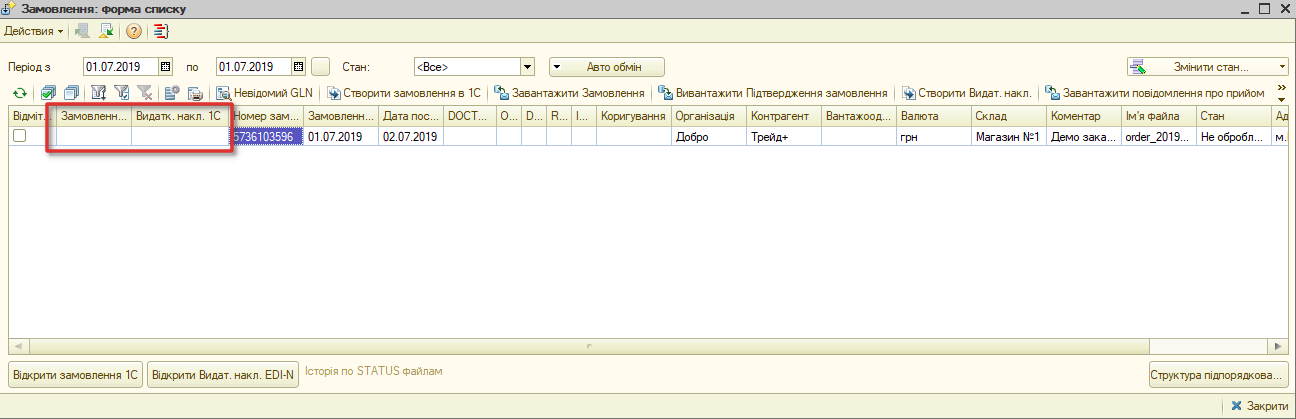Click Завантажити повідомлення про прийом

(x=1154, y=93)
